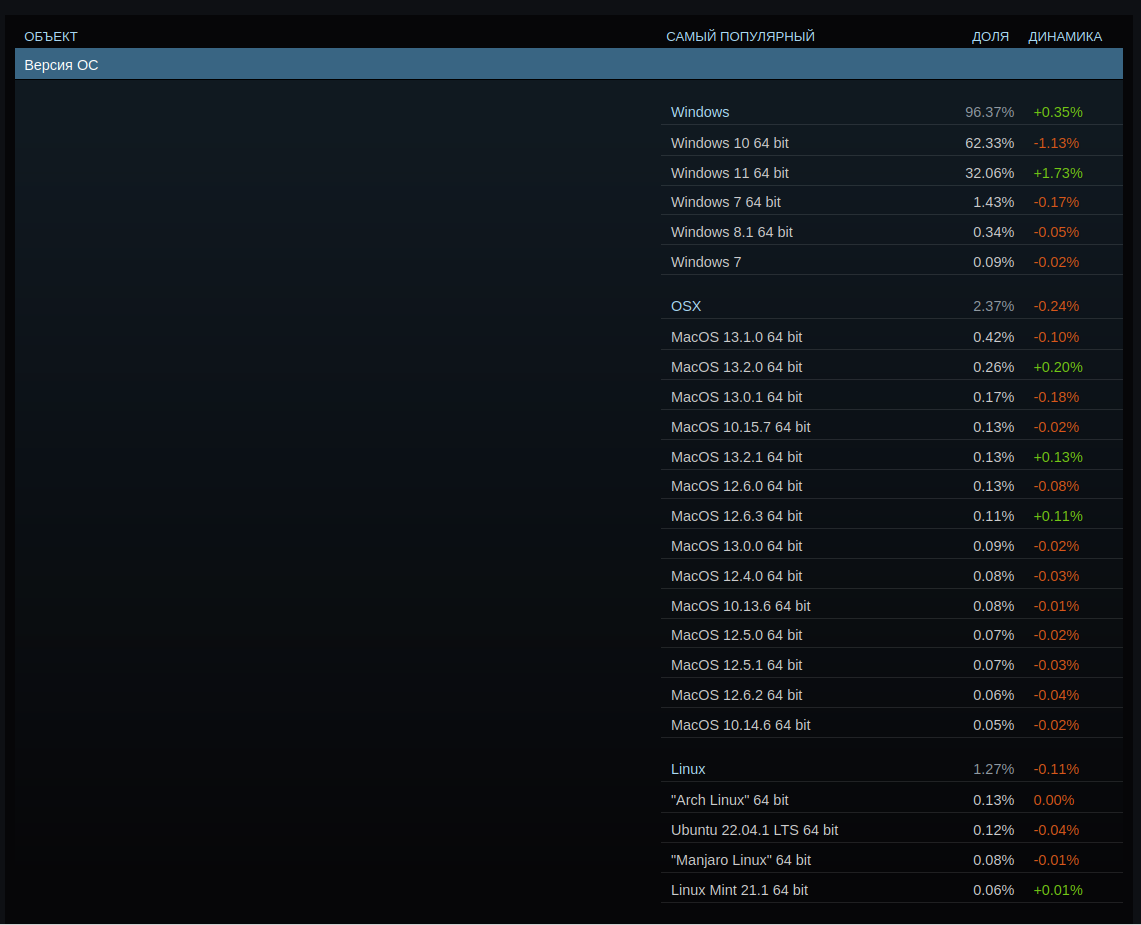Select the Windows 7 64 bit row
The image size is (1141, 925).
click(x=891, y=202)
